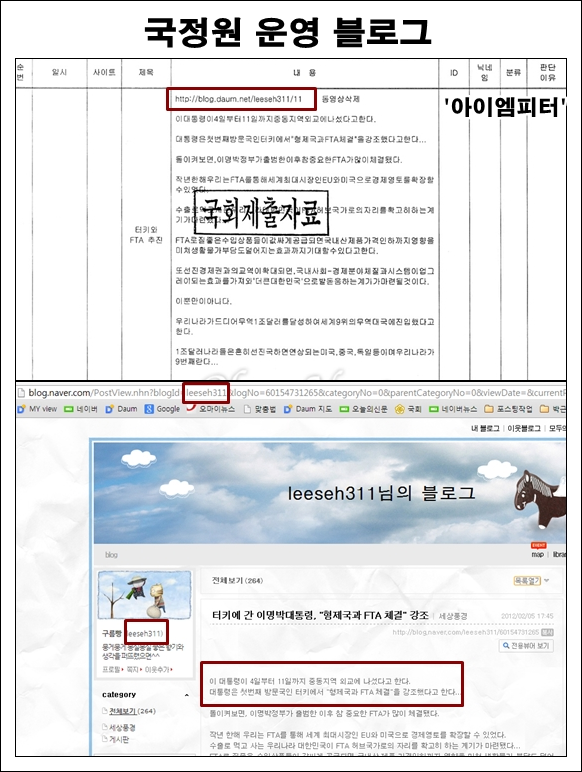This screenshot has width=582, height=772.
Task: Open the blog tab under the banner
Action: pos(111,555)
